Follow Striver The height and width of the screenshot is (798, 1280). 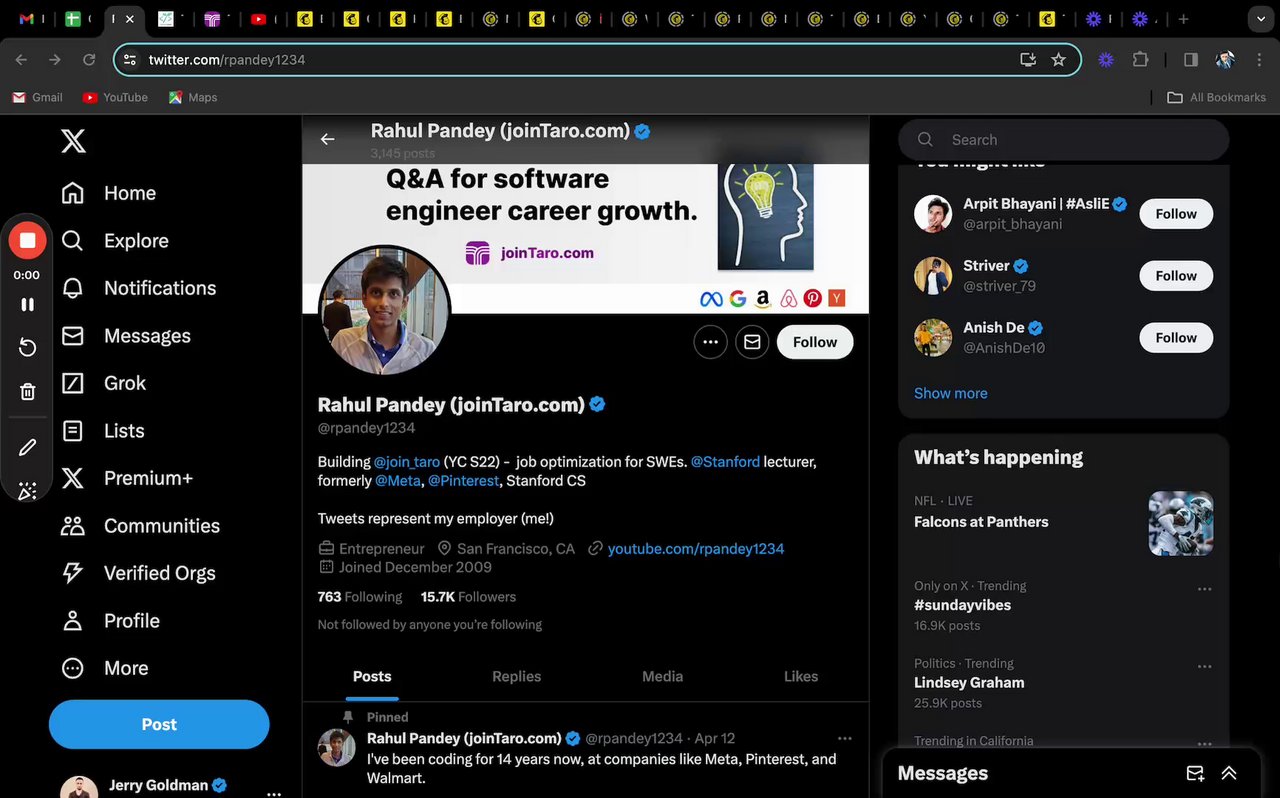tap(1176, 276)
